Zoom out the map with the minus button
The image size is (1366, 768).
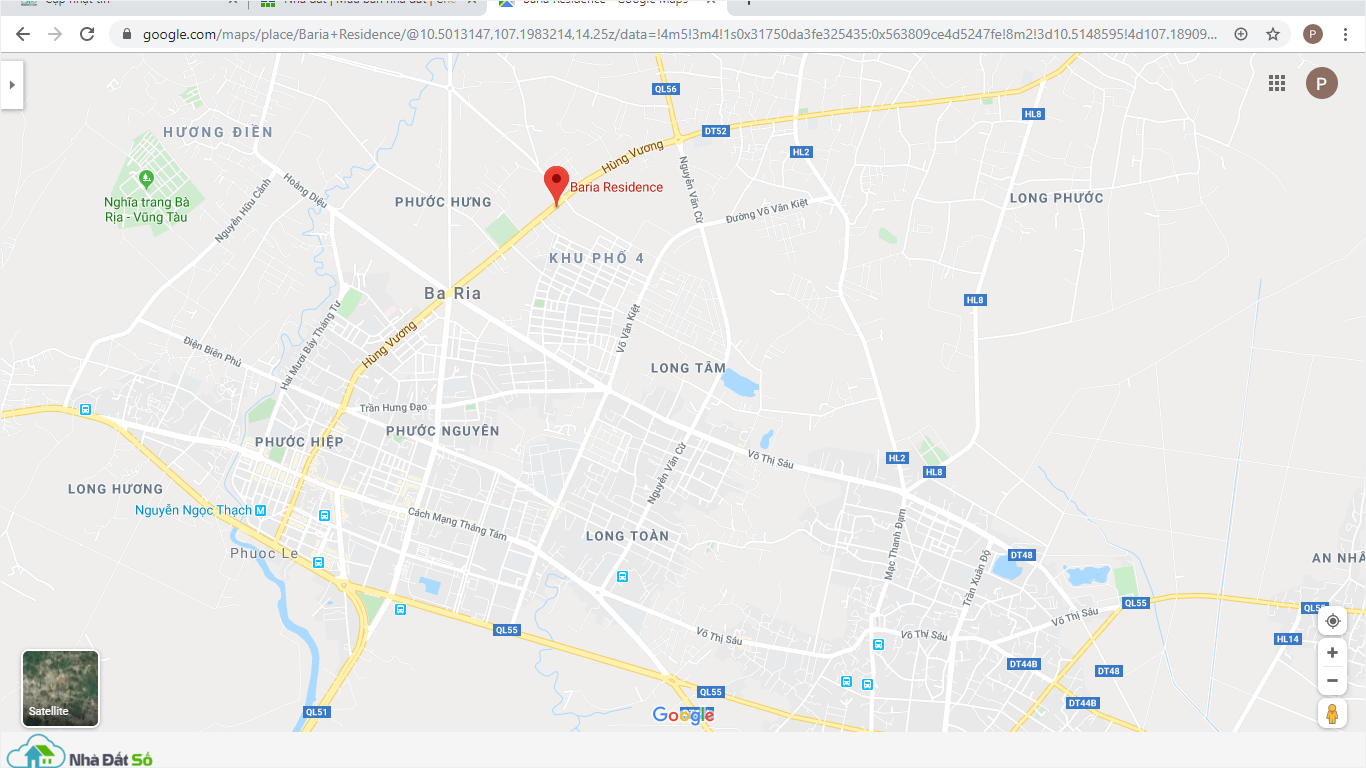coord(1332,681)
